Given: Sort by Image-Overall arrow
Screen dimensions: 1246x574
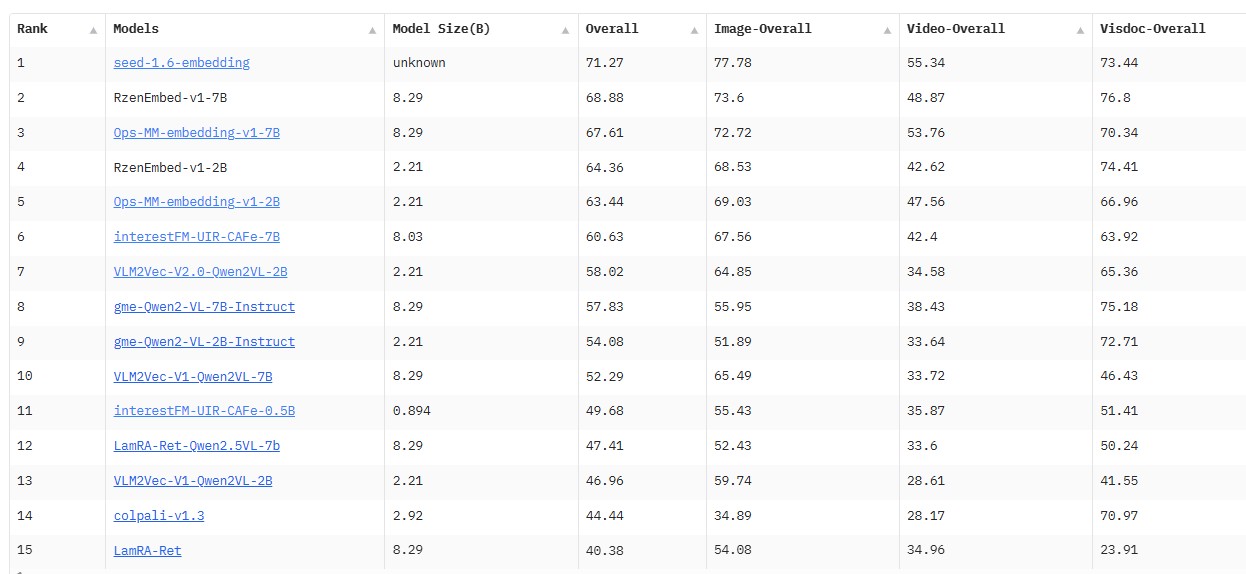Looking at the screenshot, I should 887,30.
